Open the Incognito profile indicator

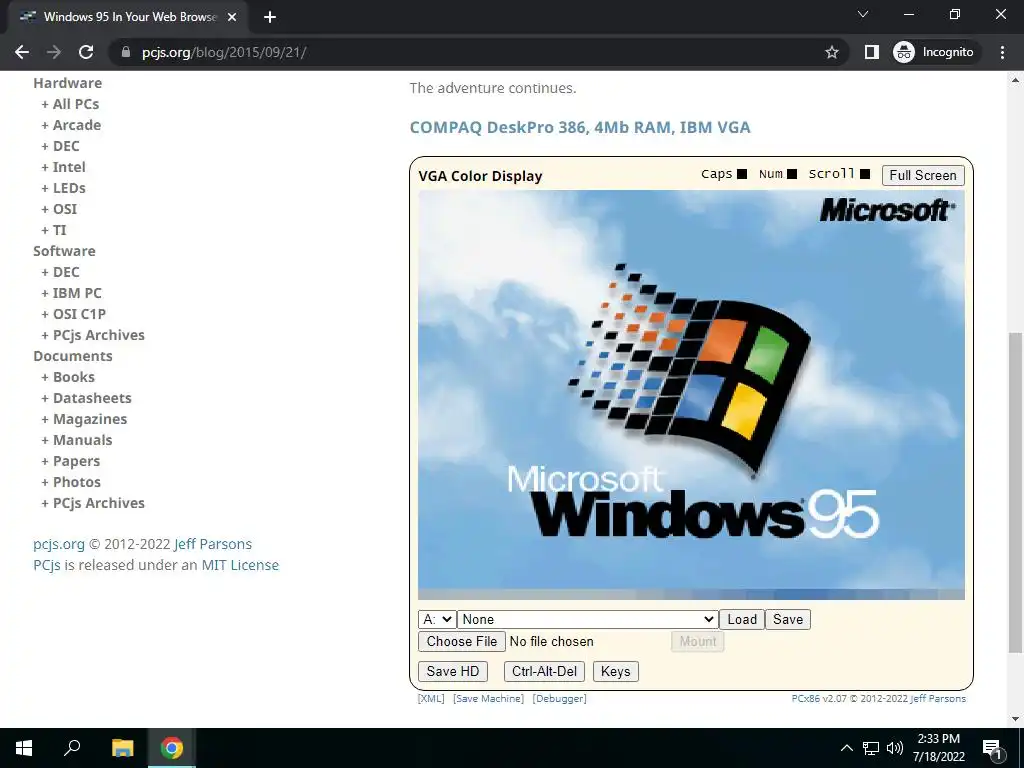[934, 52]
